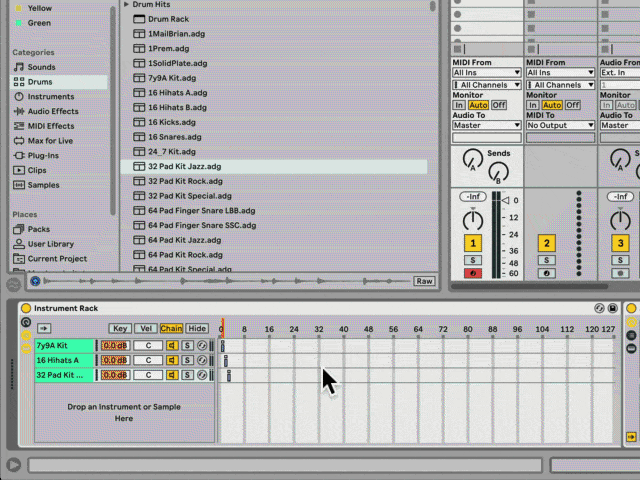Screen dimensions: 640x480
Task: Click the User Library place
Action: (x=50, y=244)
